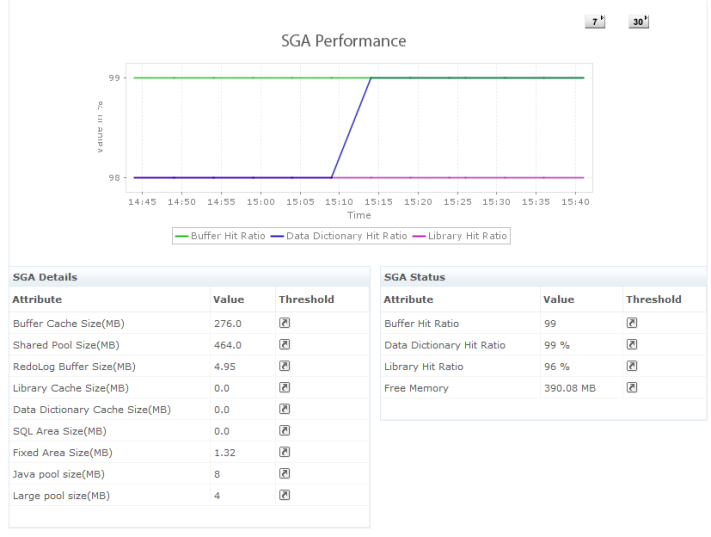Configure threshold for Data Dictionary Cache Size
The image size is (711, 537).
pyautogui.click(x=284, y=409)
